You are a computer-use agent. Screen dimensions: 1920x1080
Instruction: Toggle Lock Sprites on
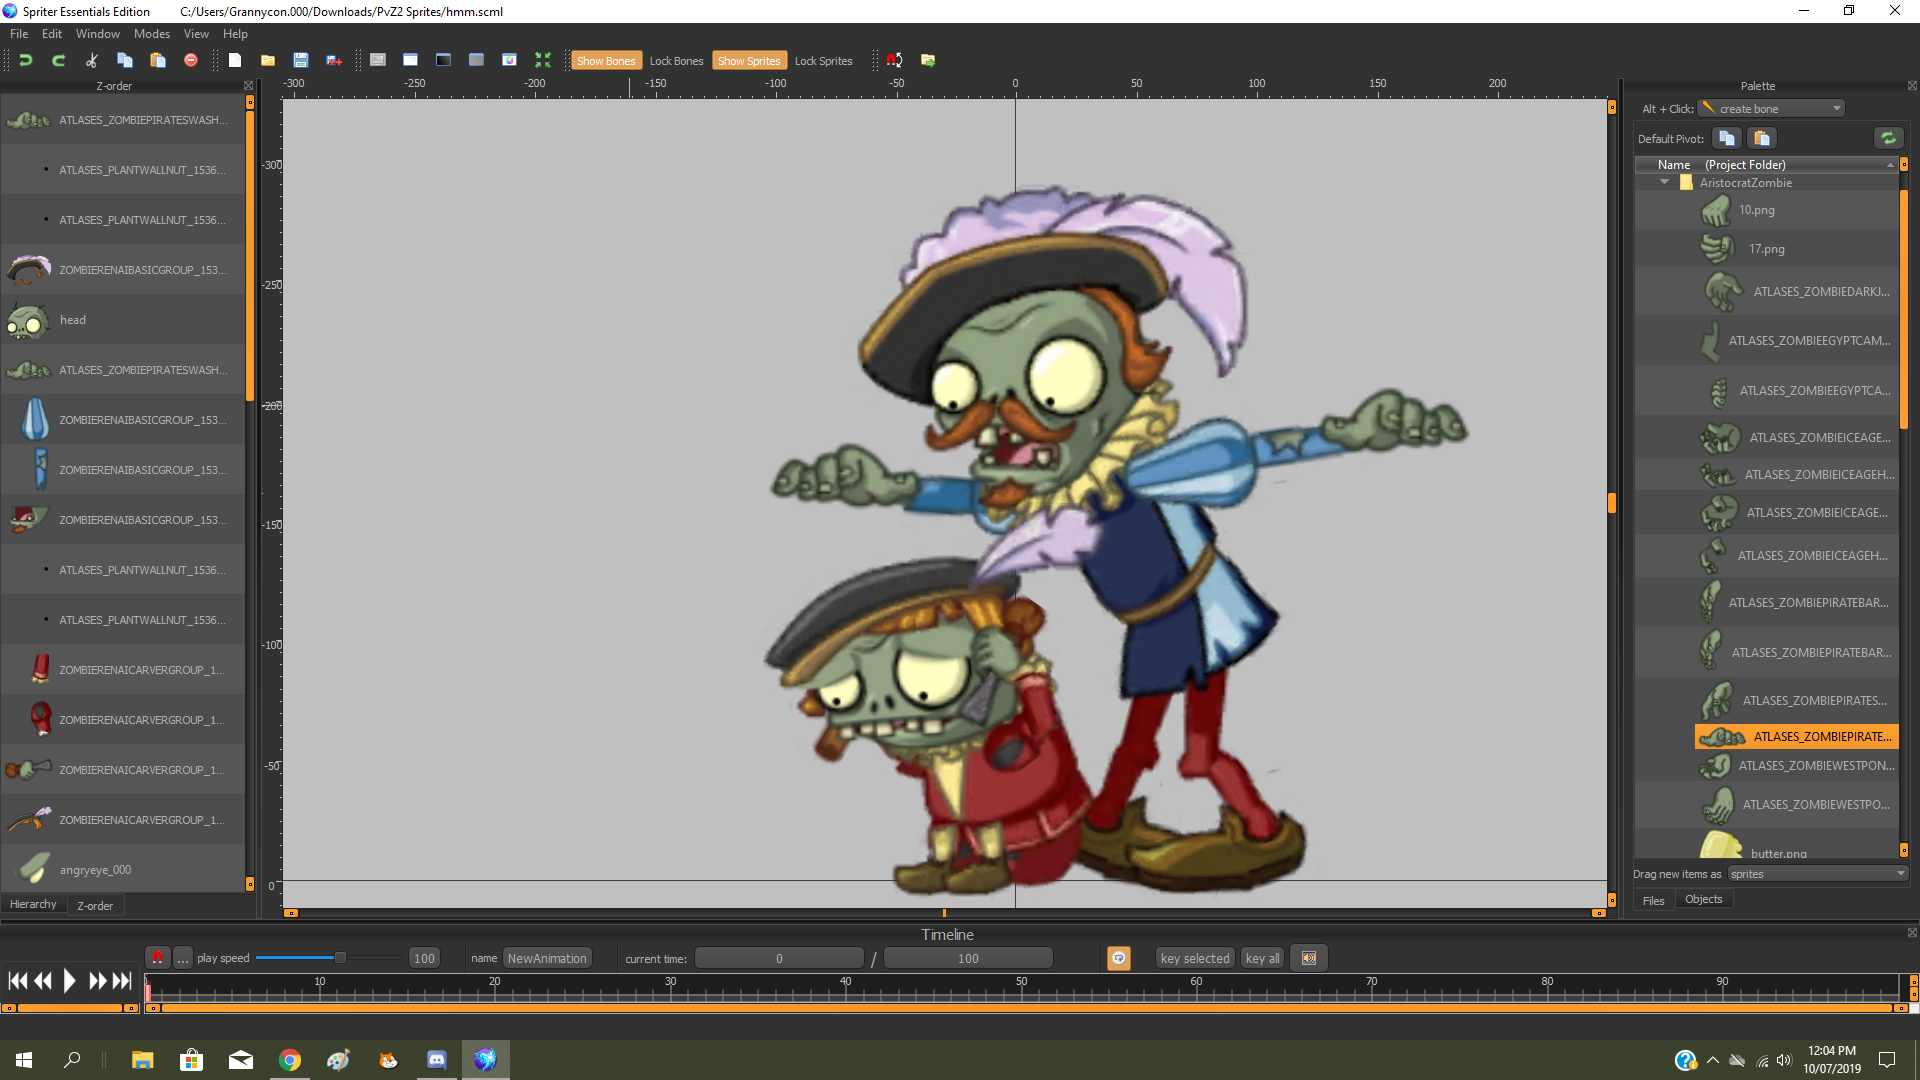(x=823, y=61)
